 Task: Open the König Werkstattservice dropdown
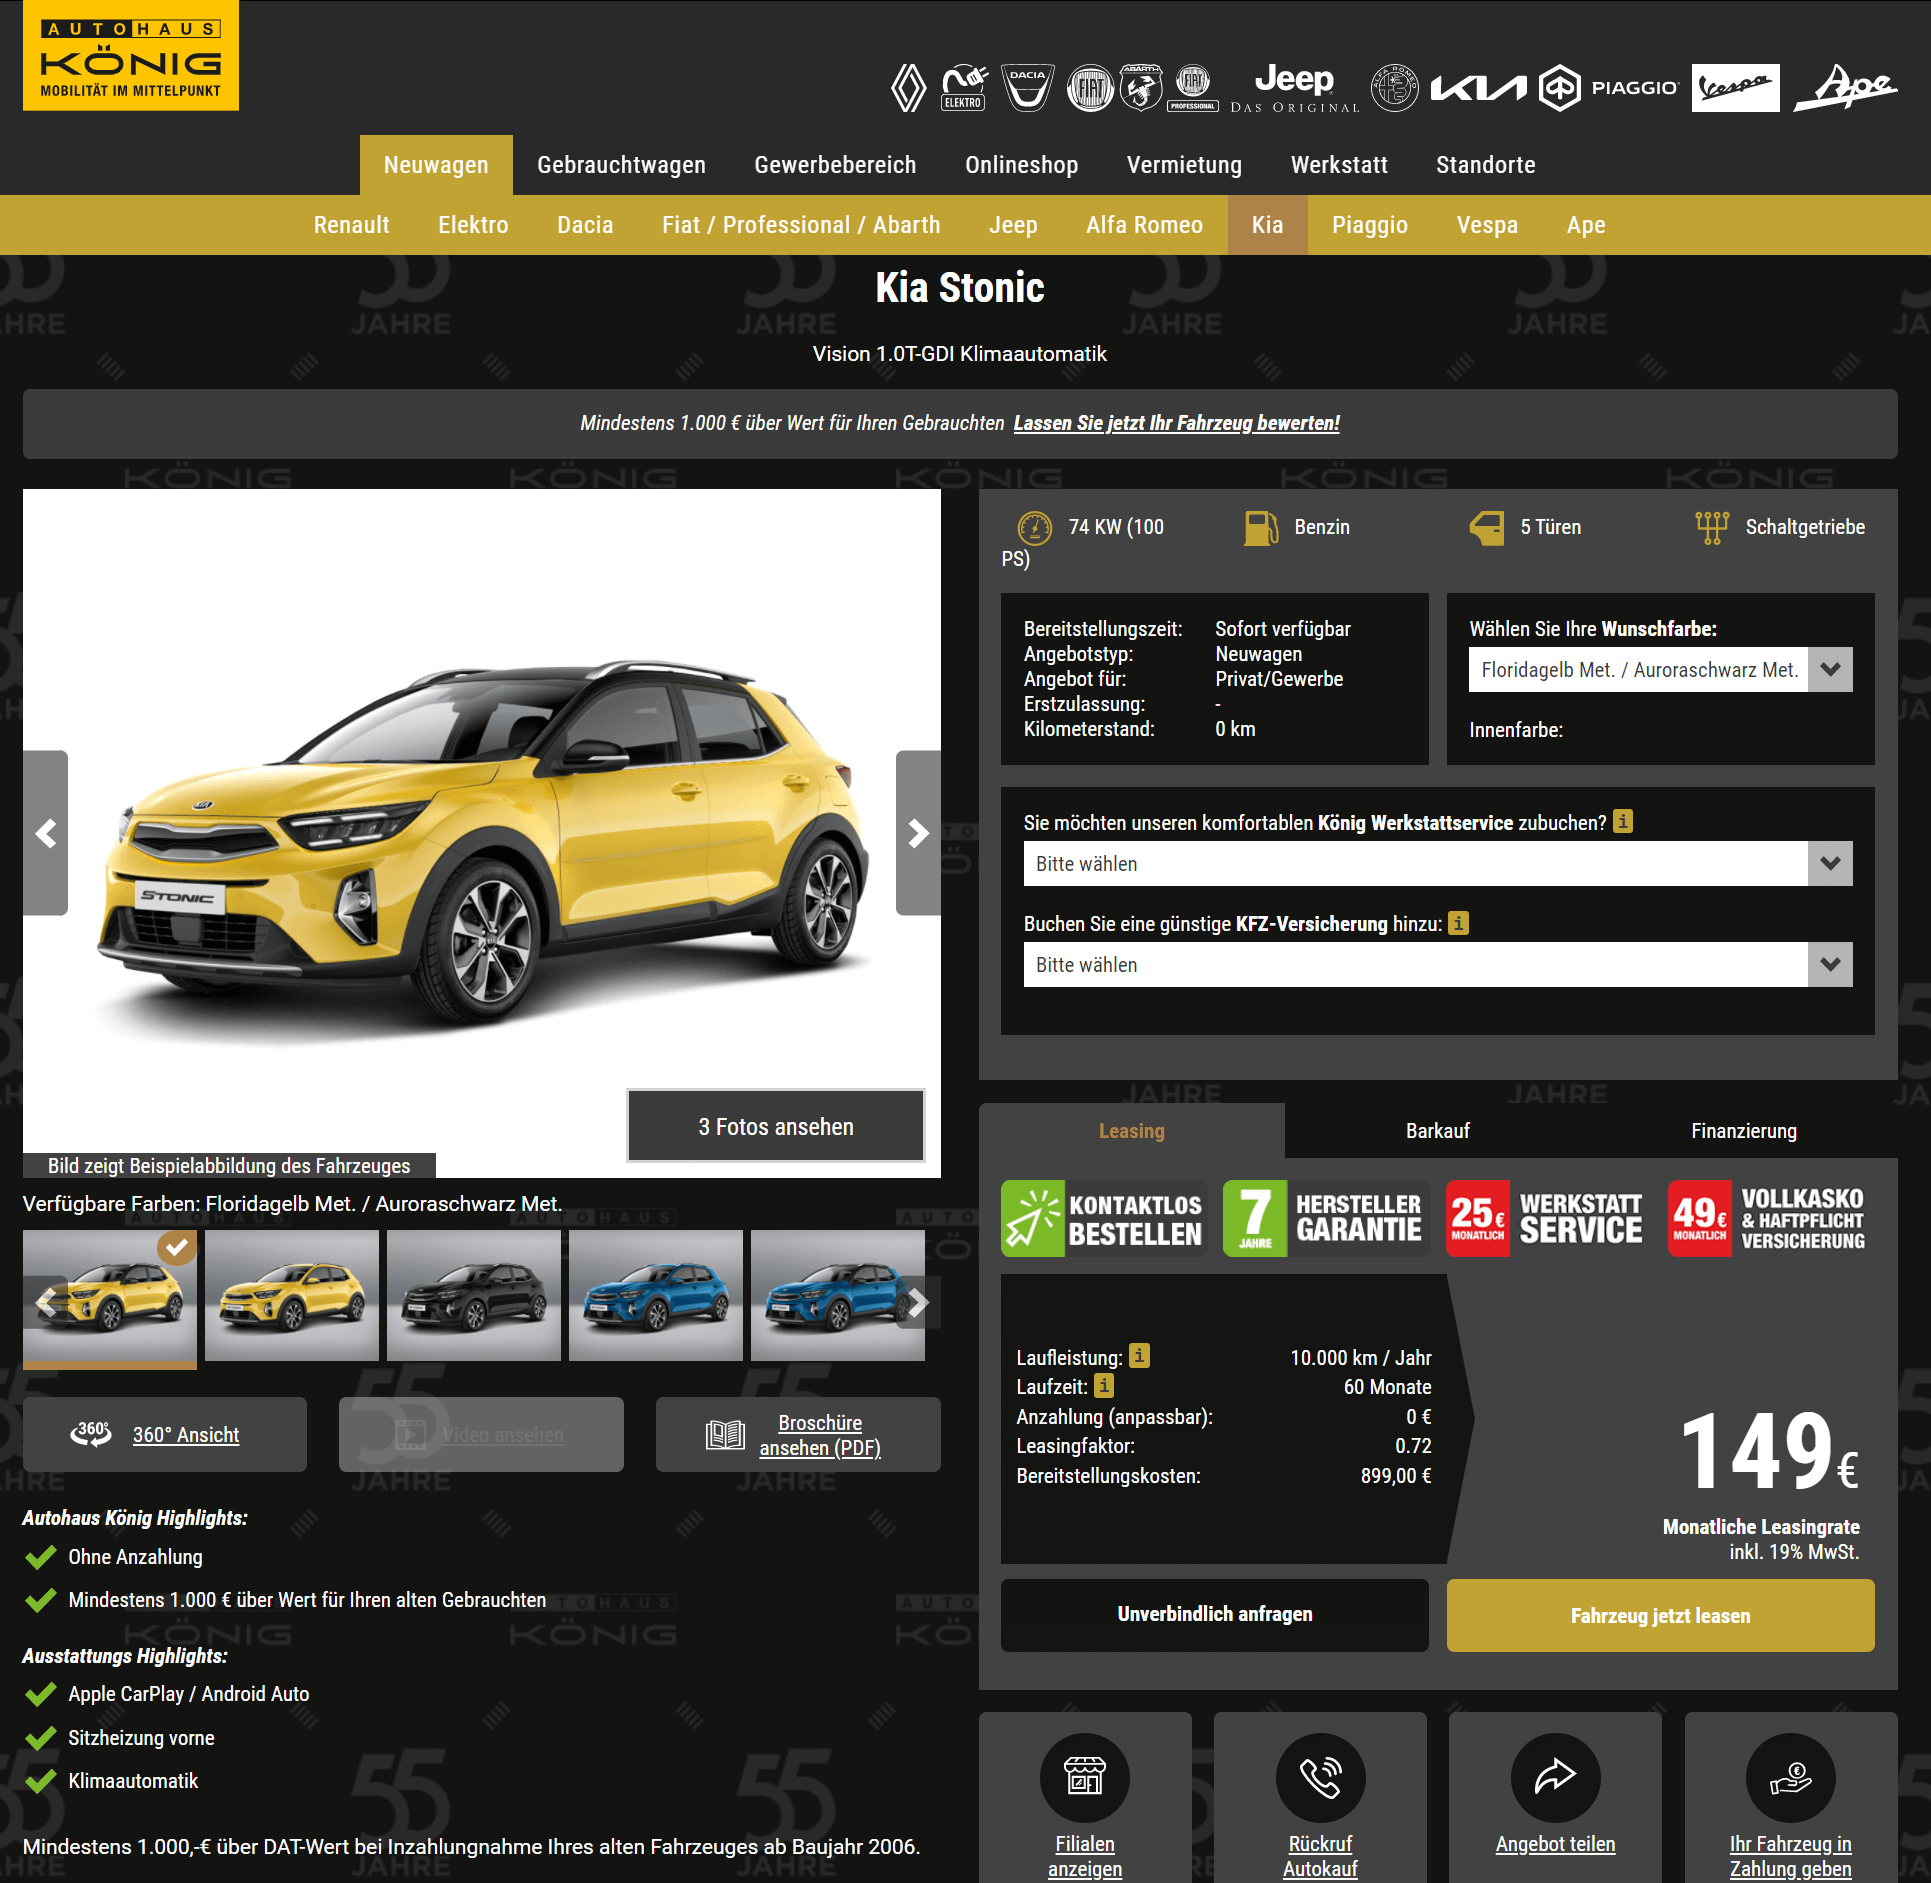click(1438, 864)
